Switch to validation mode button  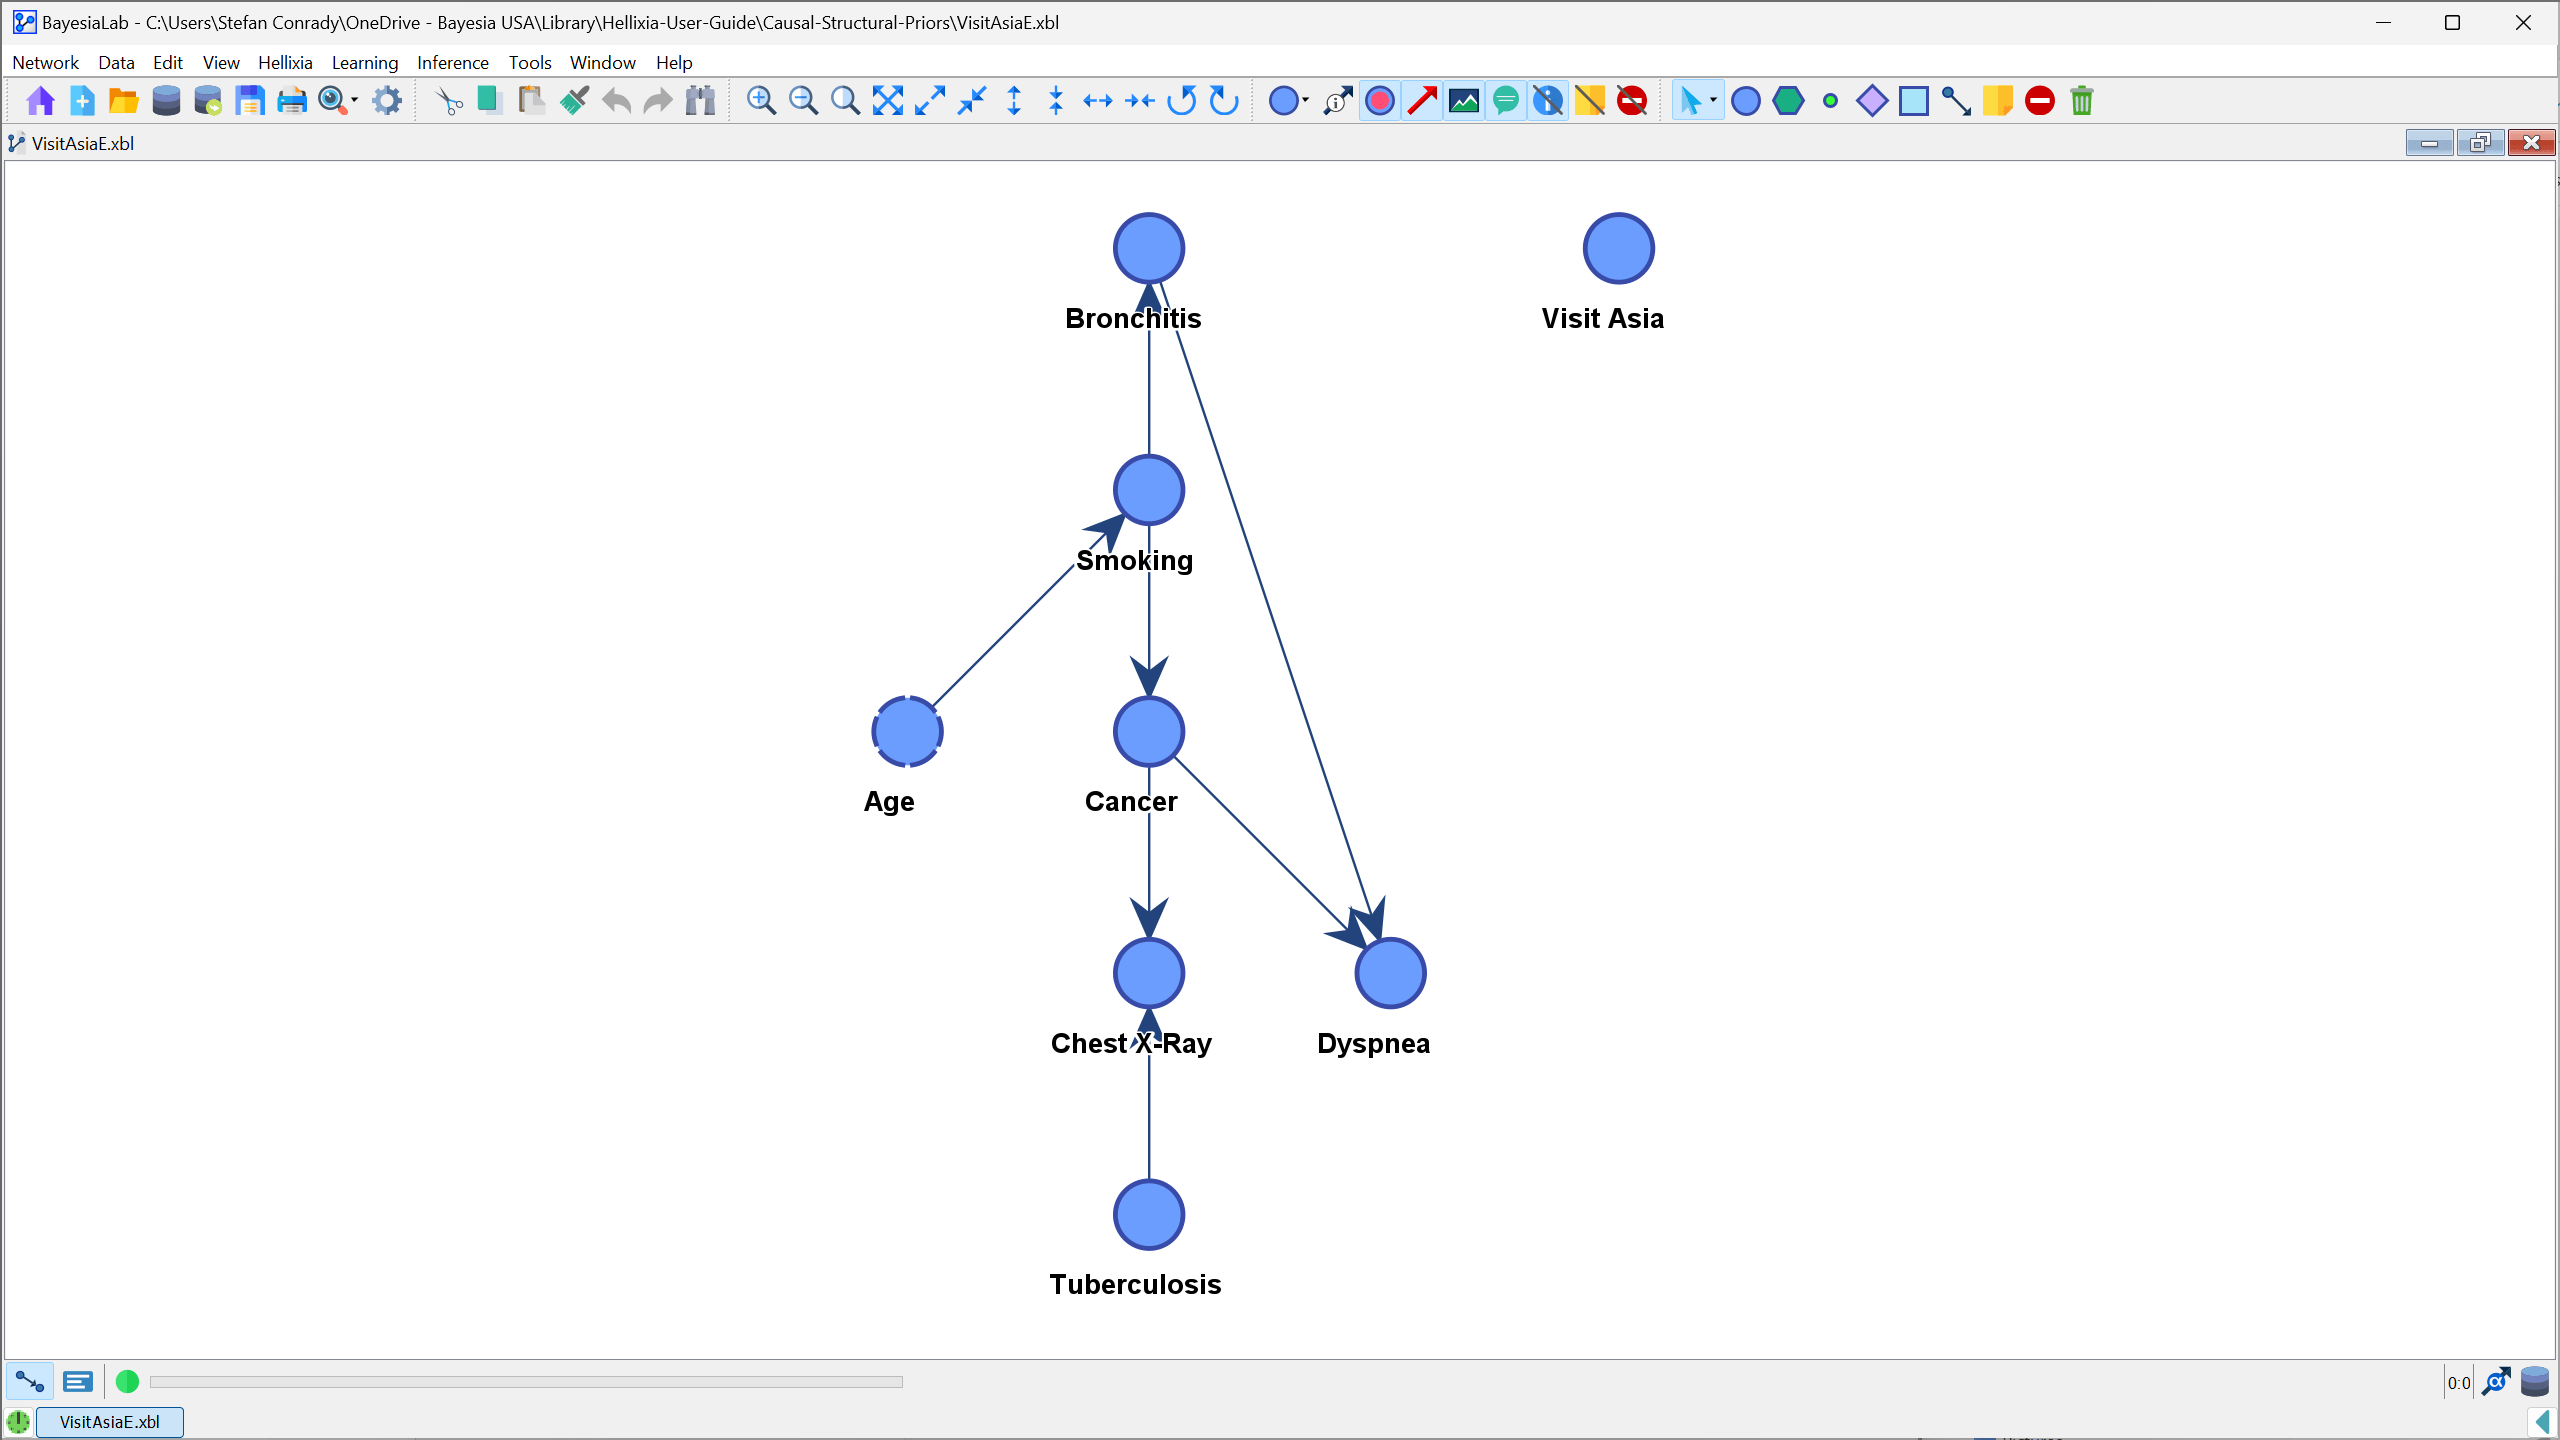point(77,1382)
